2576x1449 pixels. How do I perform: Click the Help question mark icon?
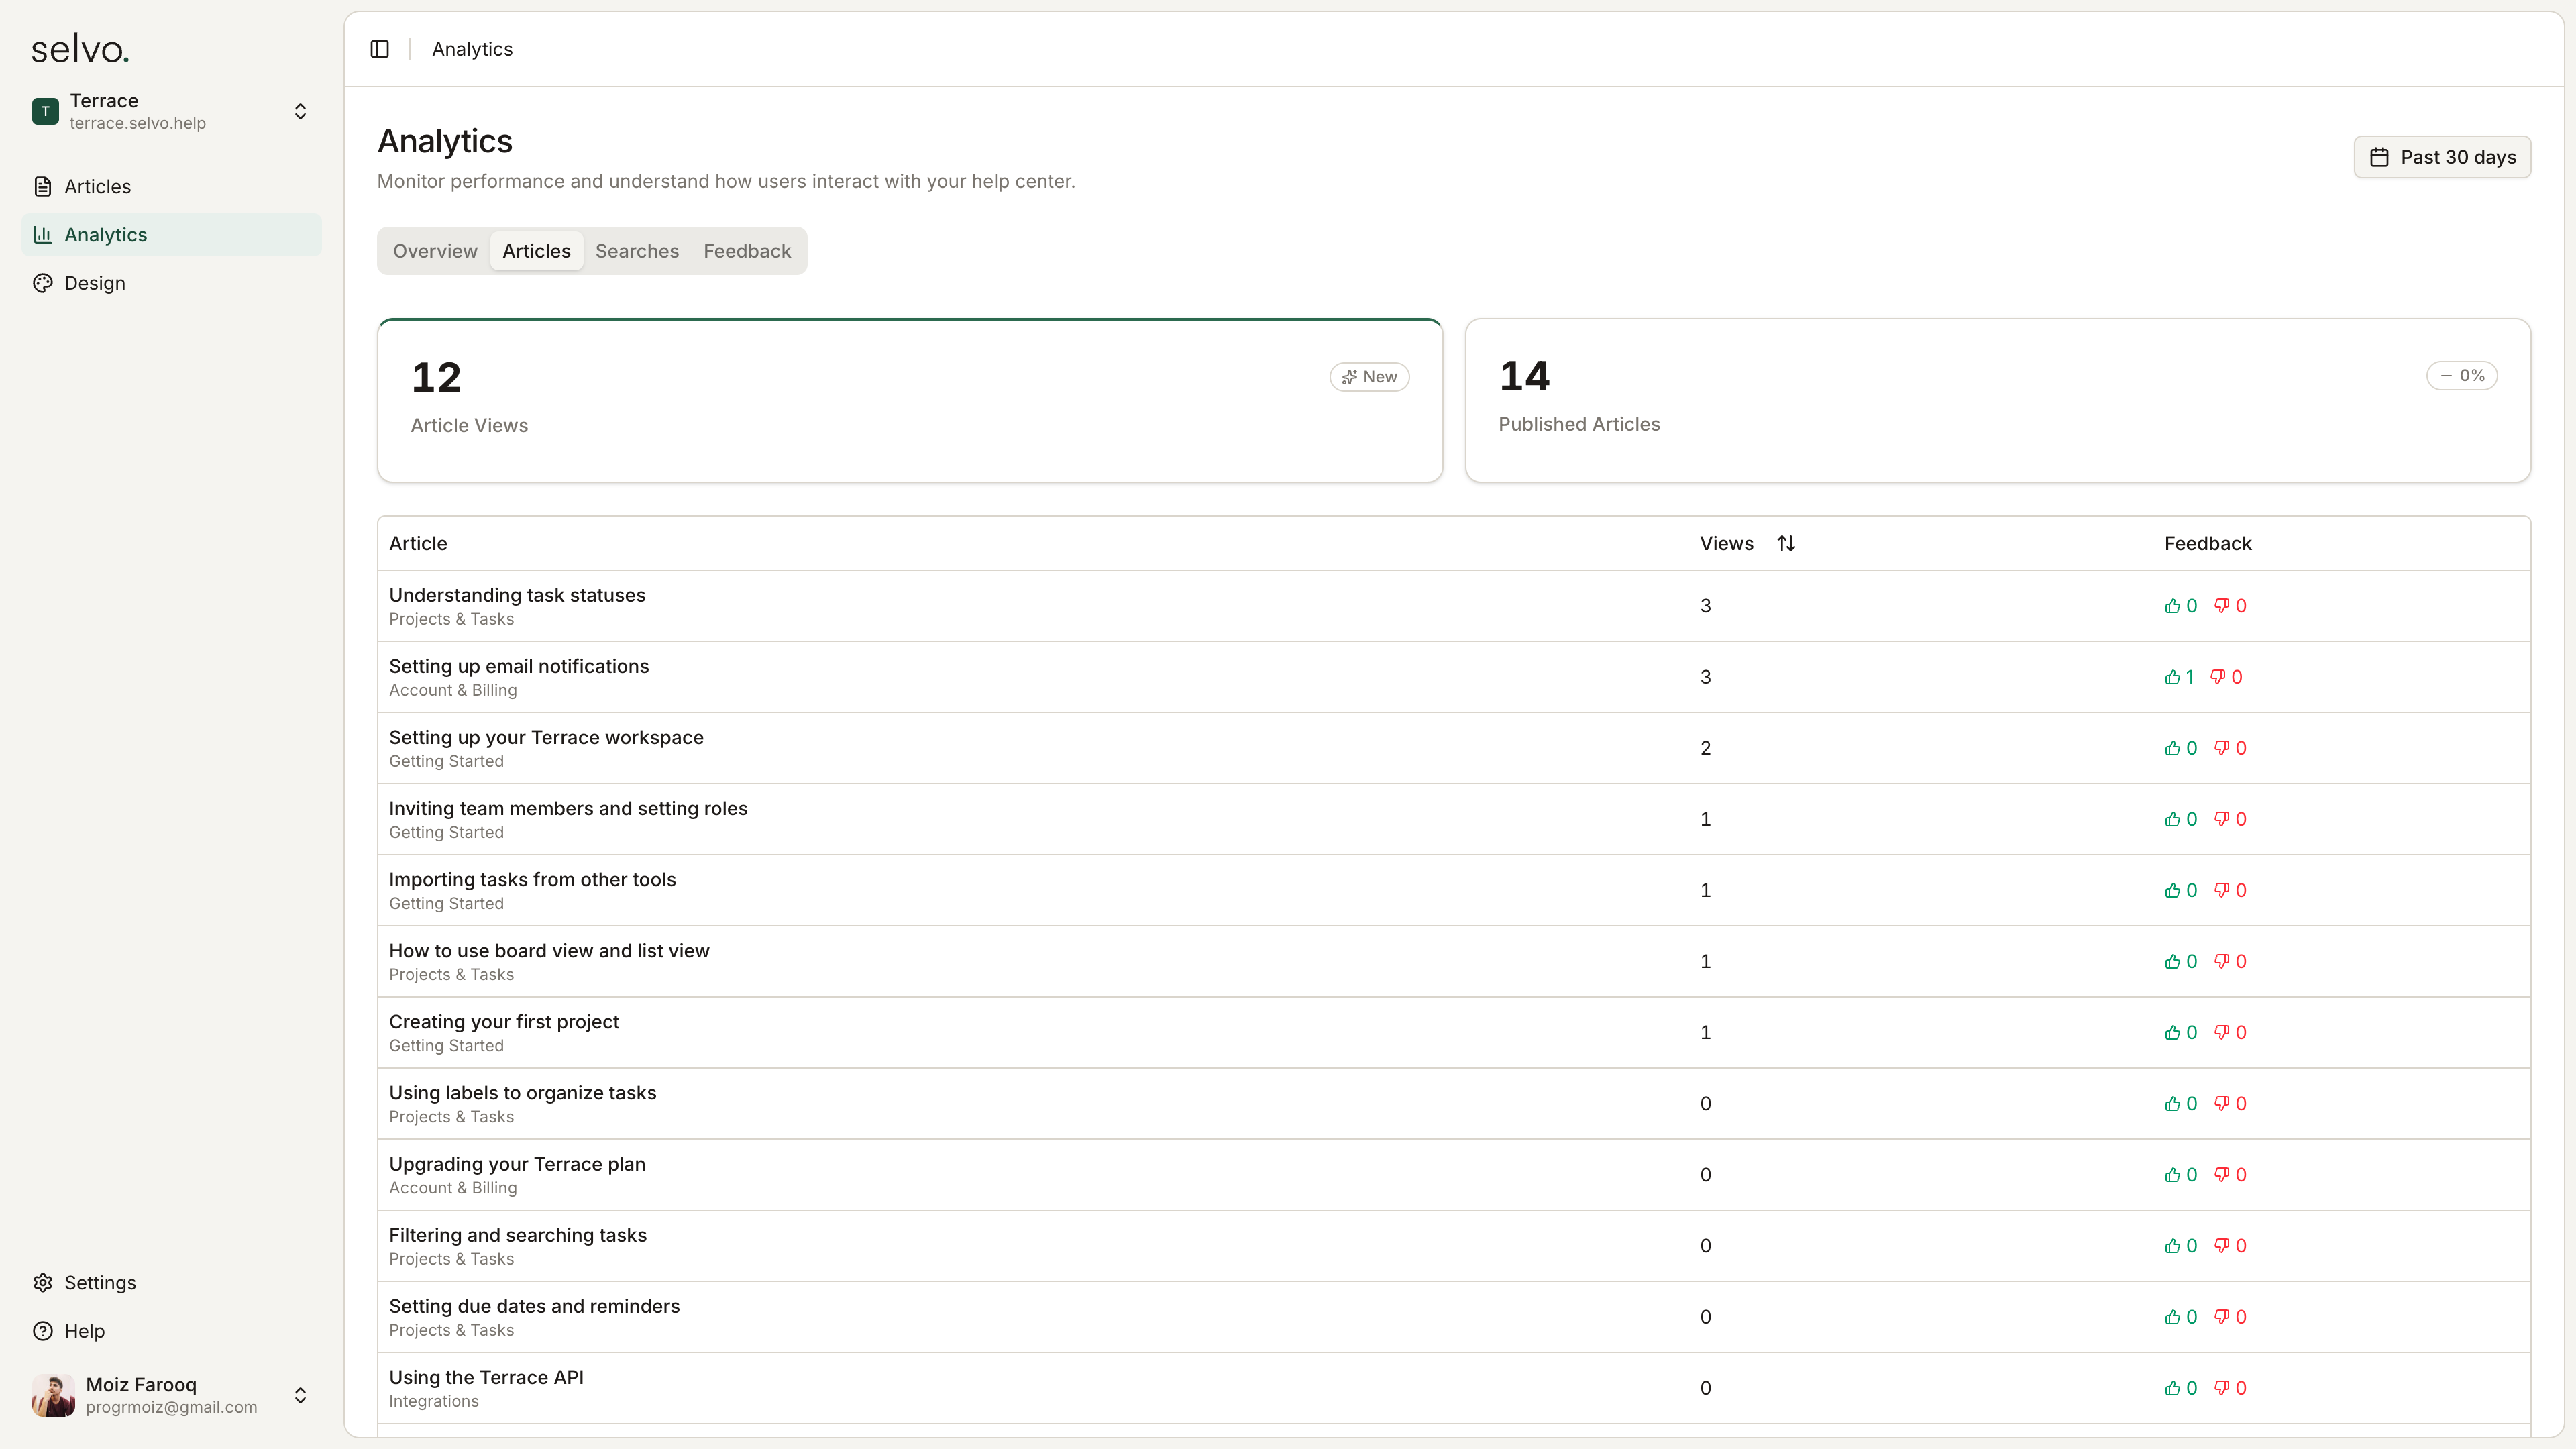point(42,1331)
